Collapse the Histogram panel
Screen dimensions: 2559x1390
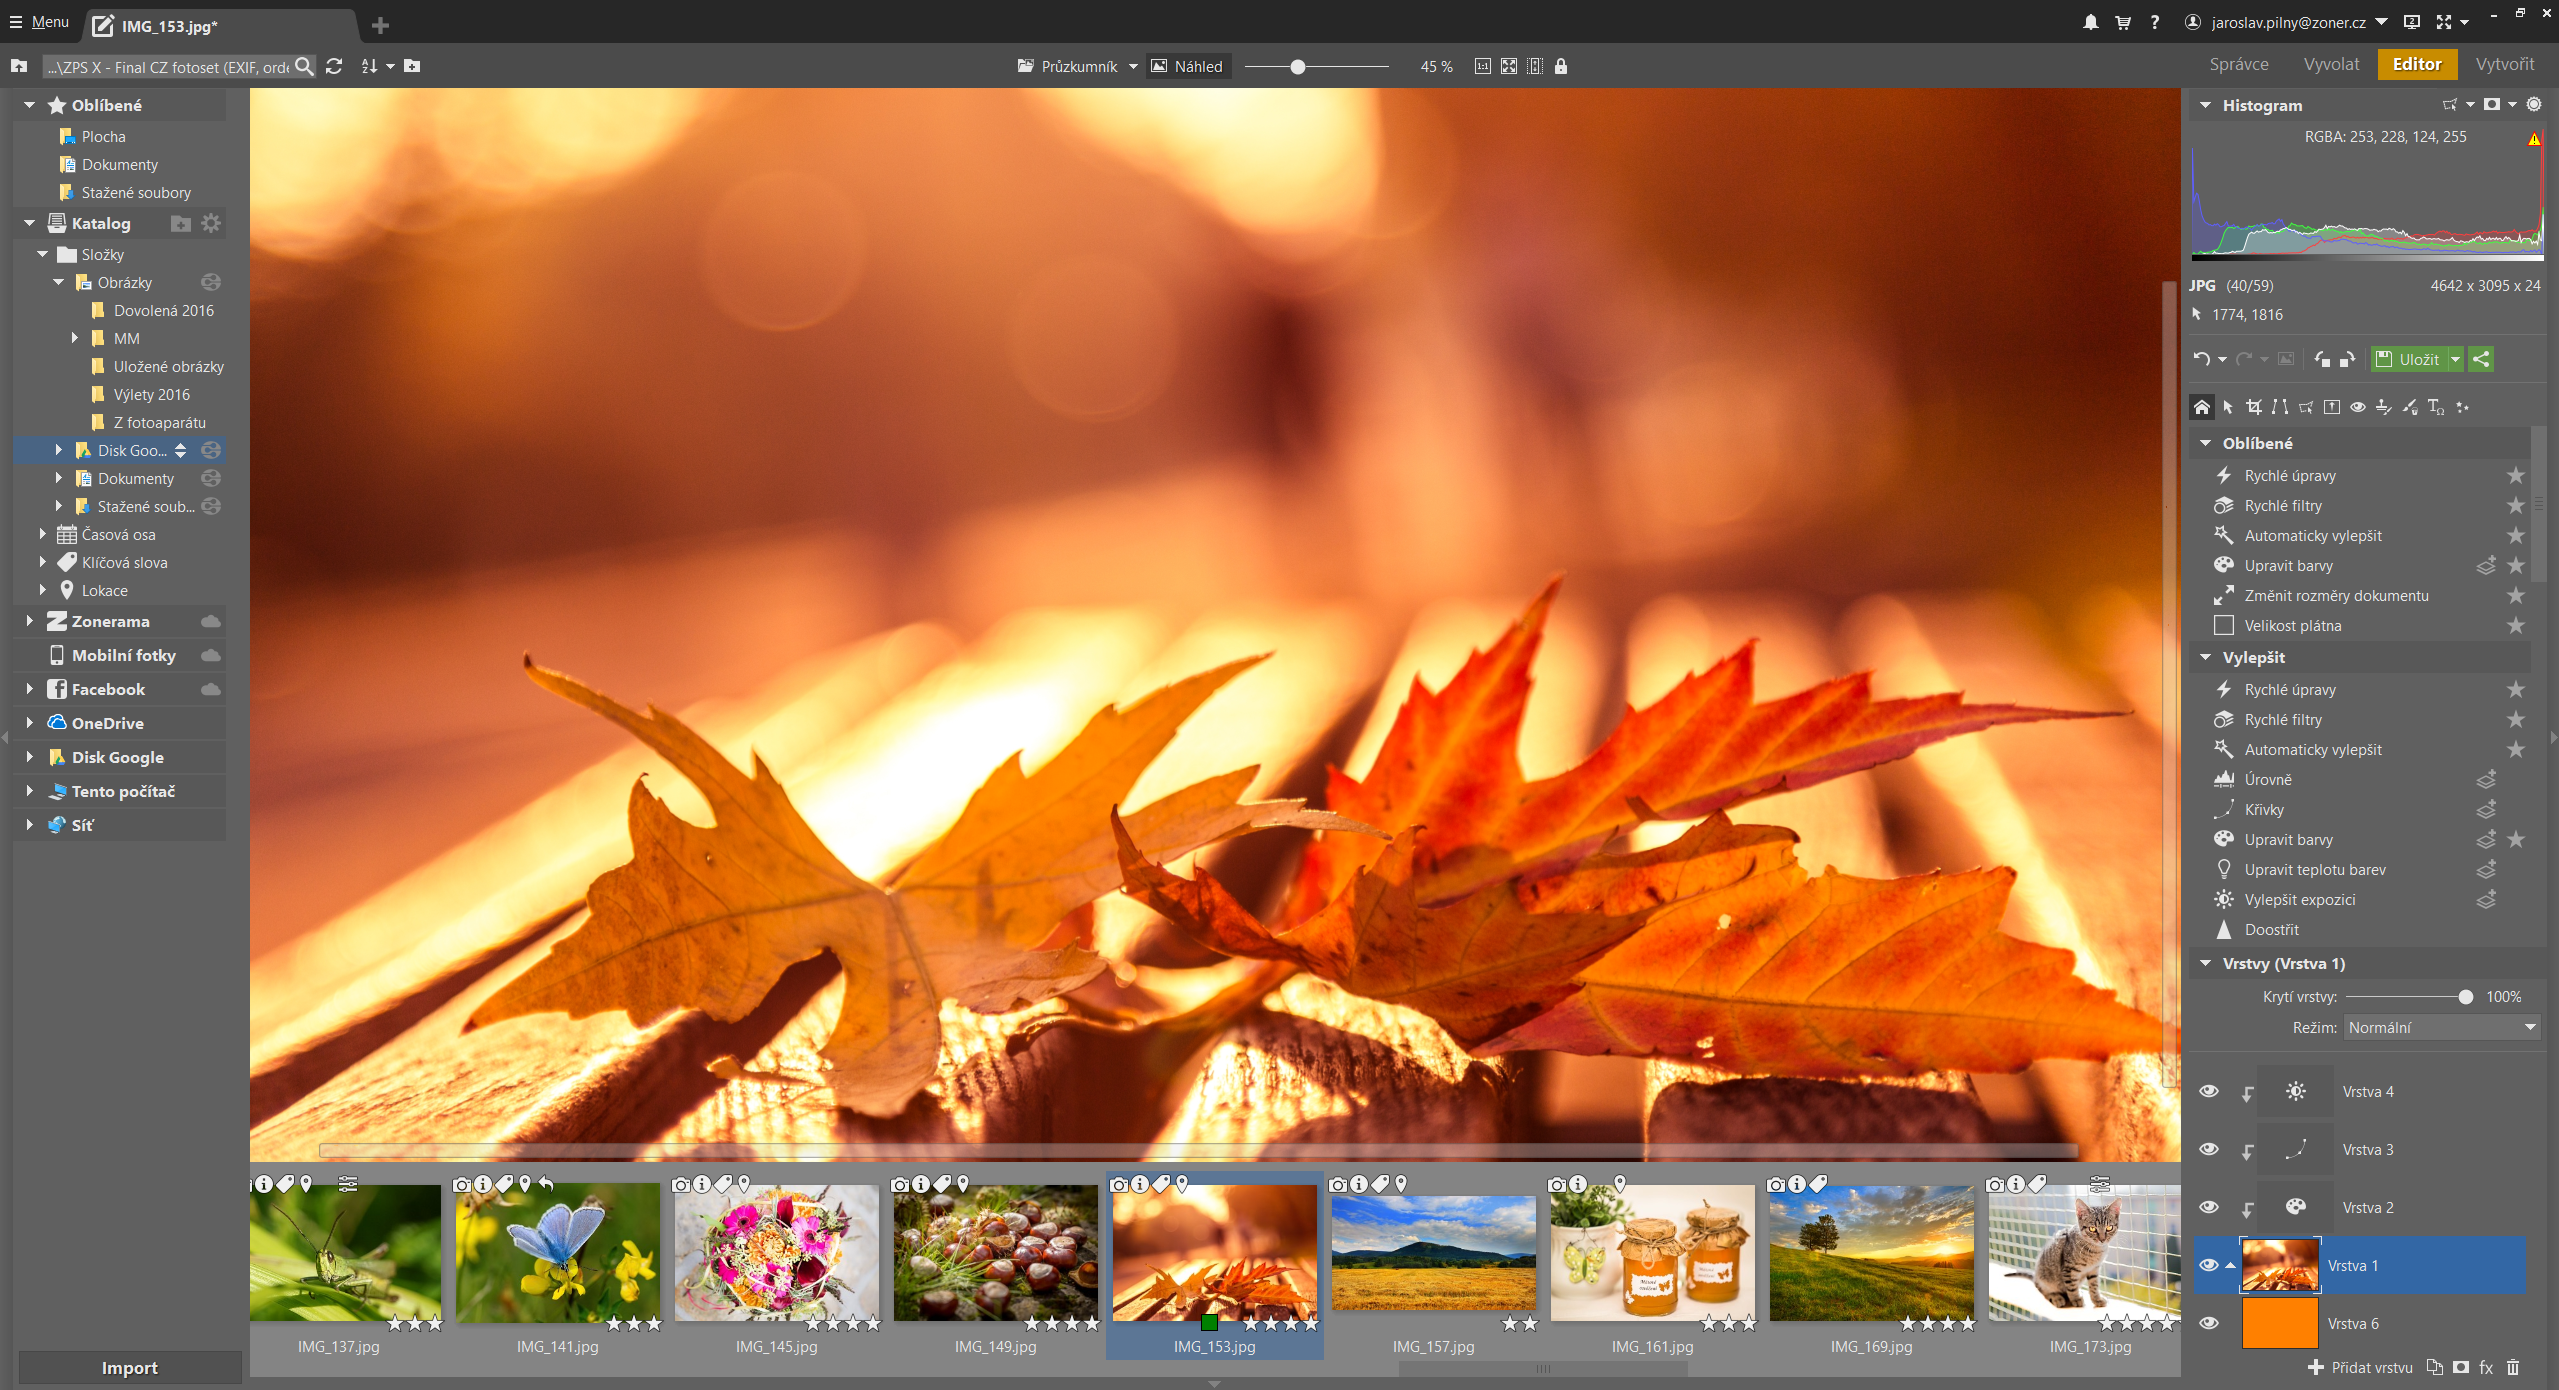click(x=2205, y=105)
